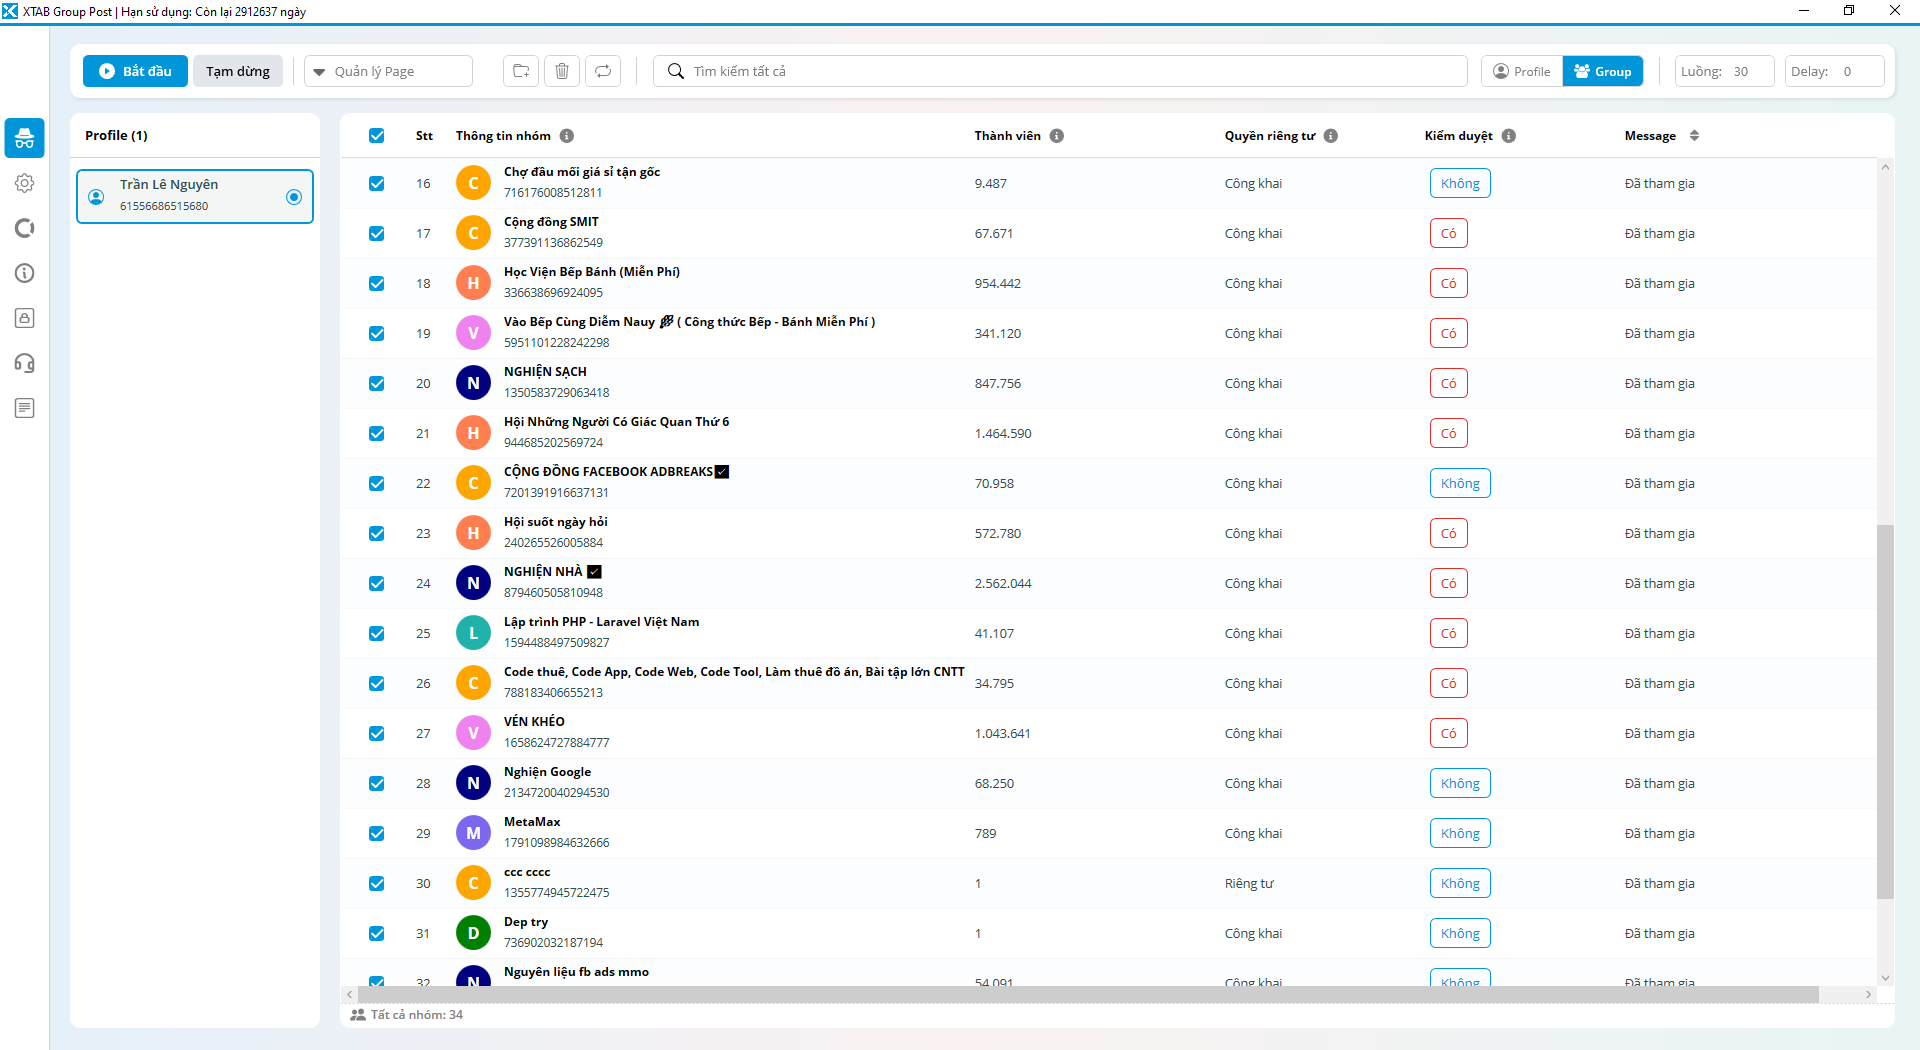Click the Stt column header
1920x1050 pixels.
(424, 136)
